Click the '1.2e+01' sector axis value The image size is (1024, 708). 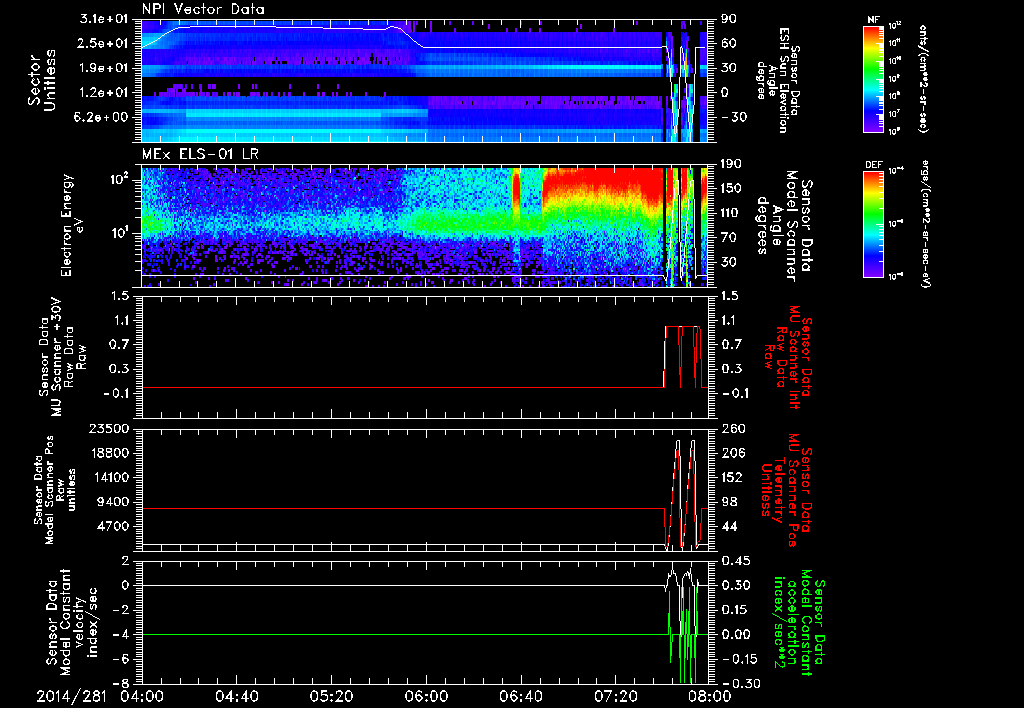[x=104, y=92]
